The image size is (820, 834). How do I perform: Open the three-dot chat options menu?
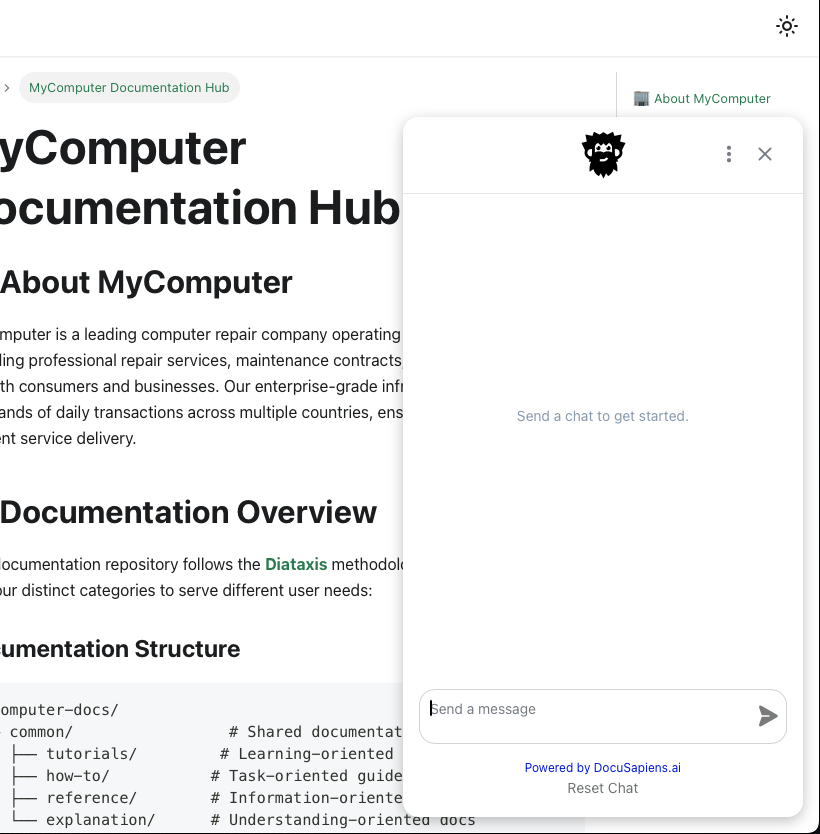pyautogui.click(x=729, y=154)
